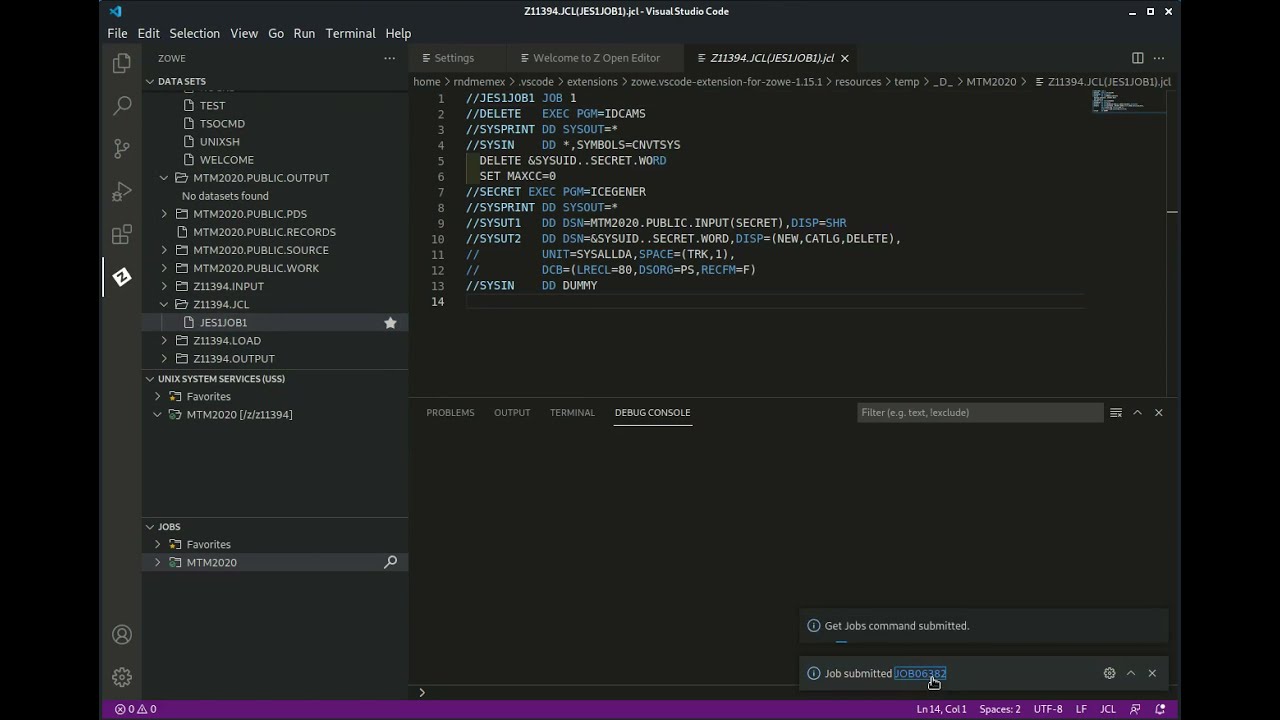Open the Run menu
This screenshot has width=1280, height=720.
(x=304, y=33)
